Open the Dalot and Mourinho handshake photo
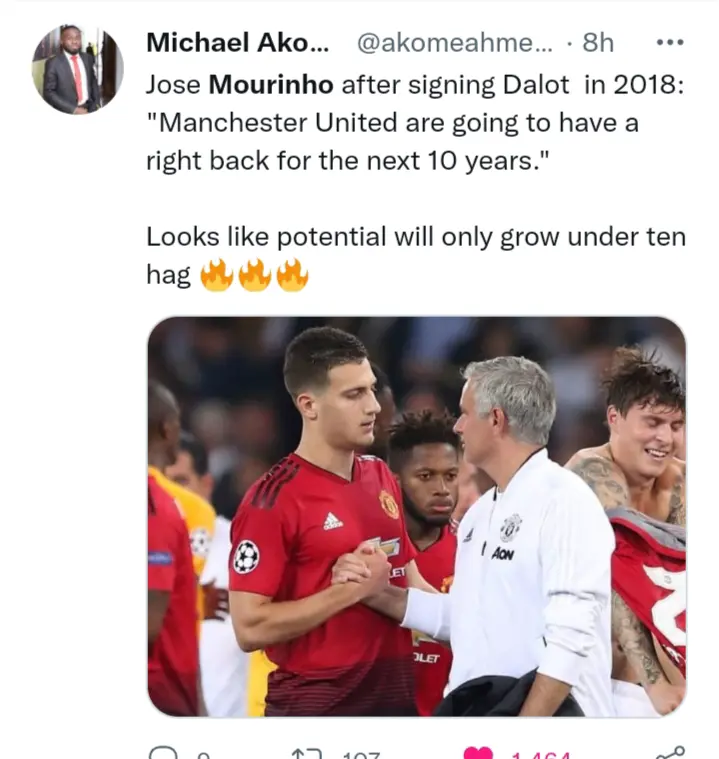Image resolution: width=719 pixels, height=759 pixels. [416, 516]
